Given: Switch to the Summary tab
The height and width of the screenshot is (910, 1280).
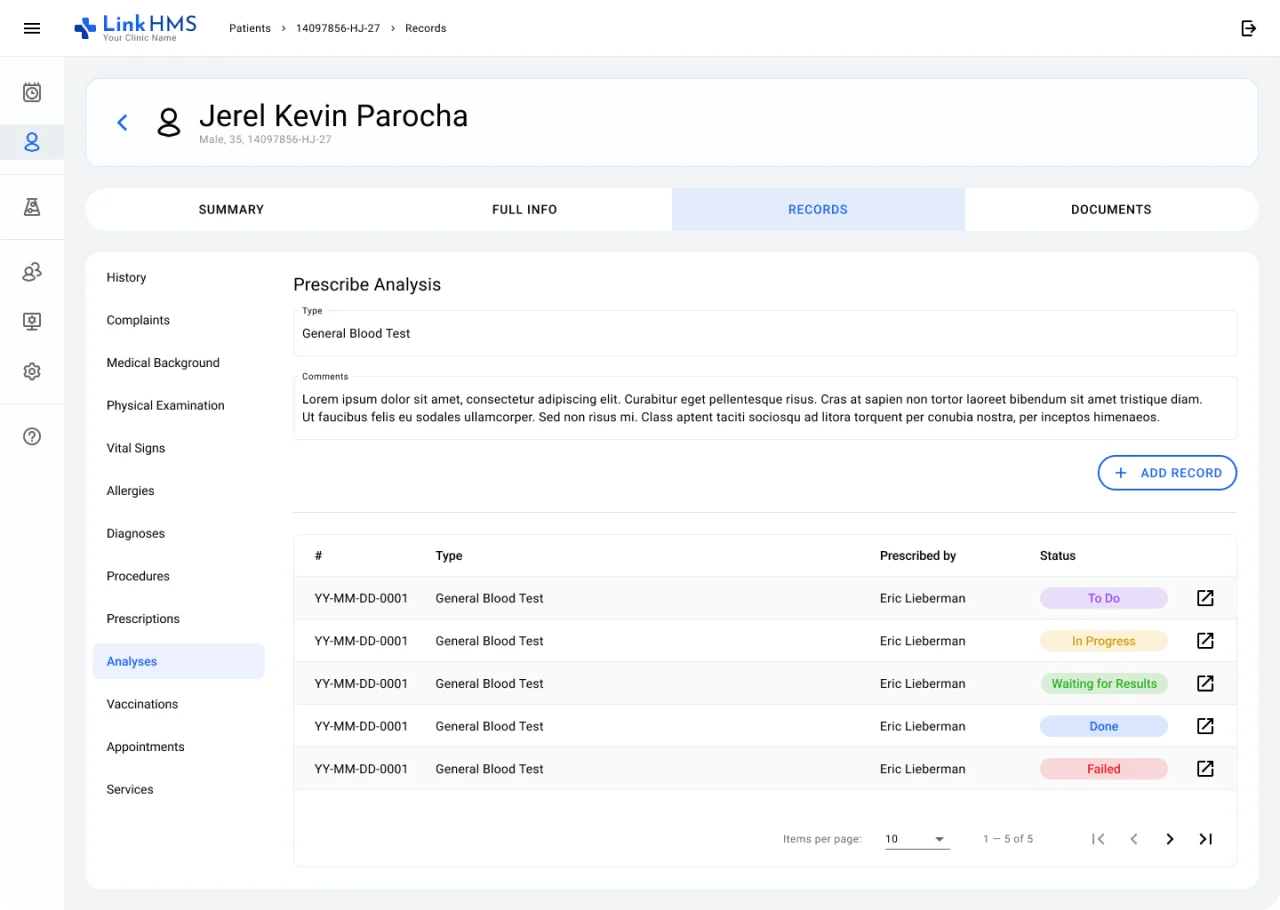Looking at the screenshot, I should click(x=231, y=210).
